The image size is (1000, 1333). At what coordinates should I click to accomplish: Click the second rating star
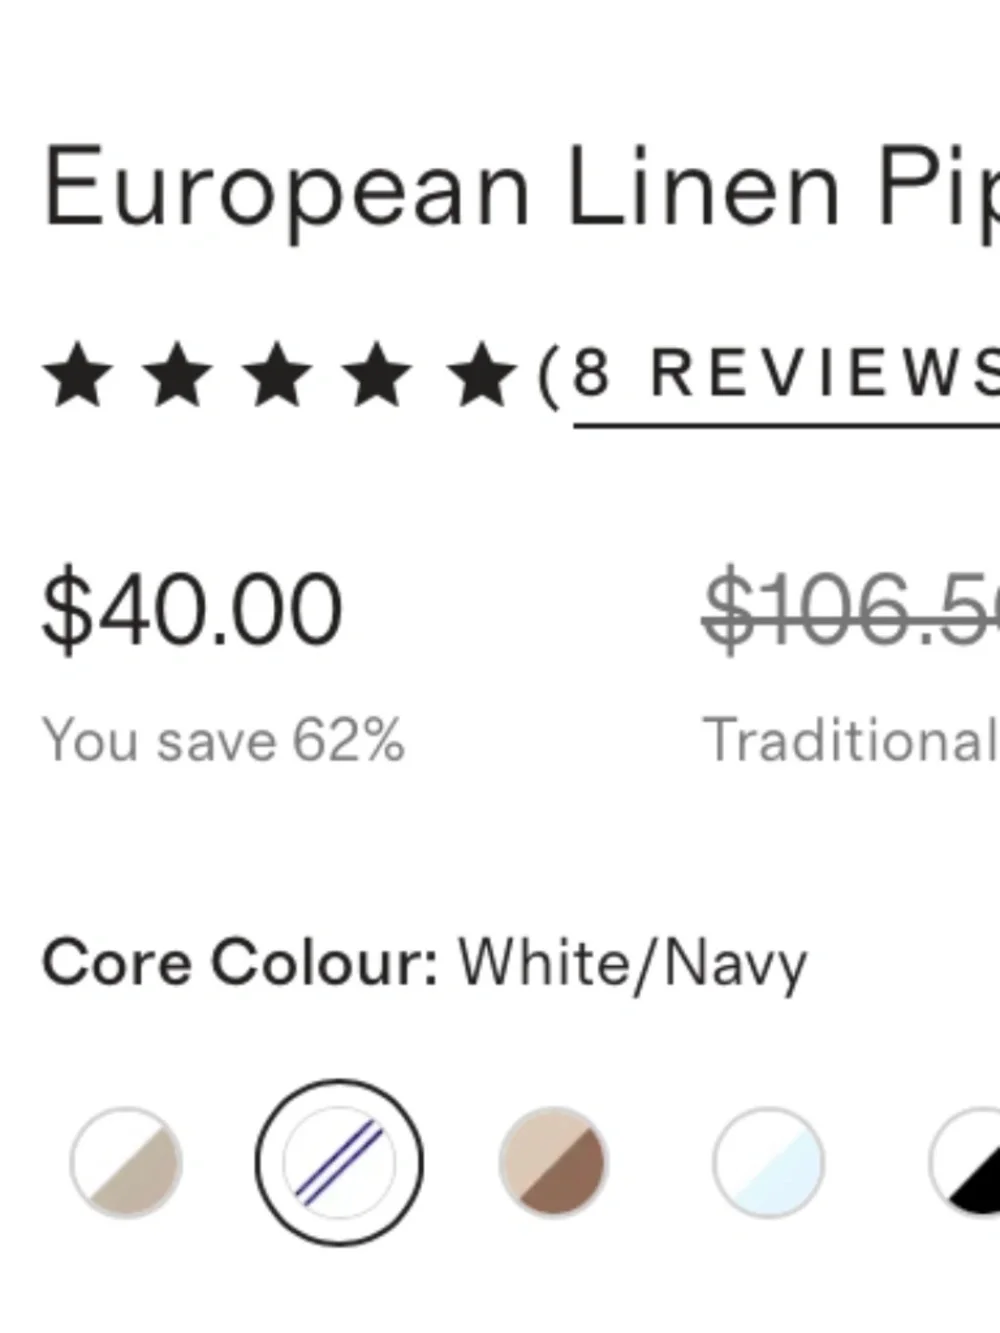pos(178,374)
